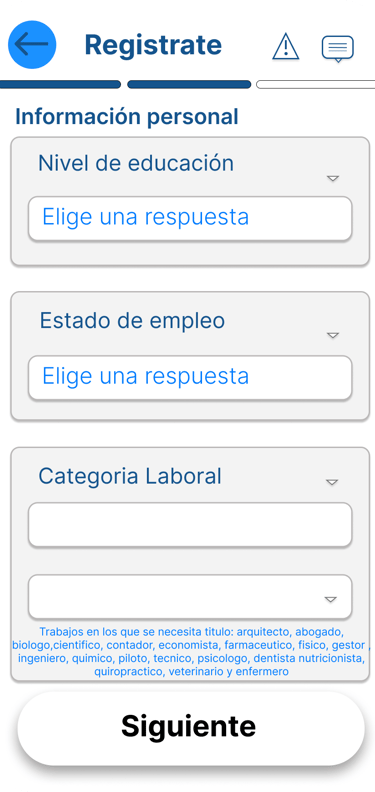Image resolution: width=375 pixels, height=792 pixels.
Task: Select the third empty progress step bar
Action: 316,84
